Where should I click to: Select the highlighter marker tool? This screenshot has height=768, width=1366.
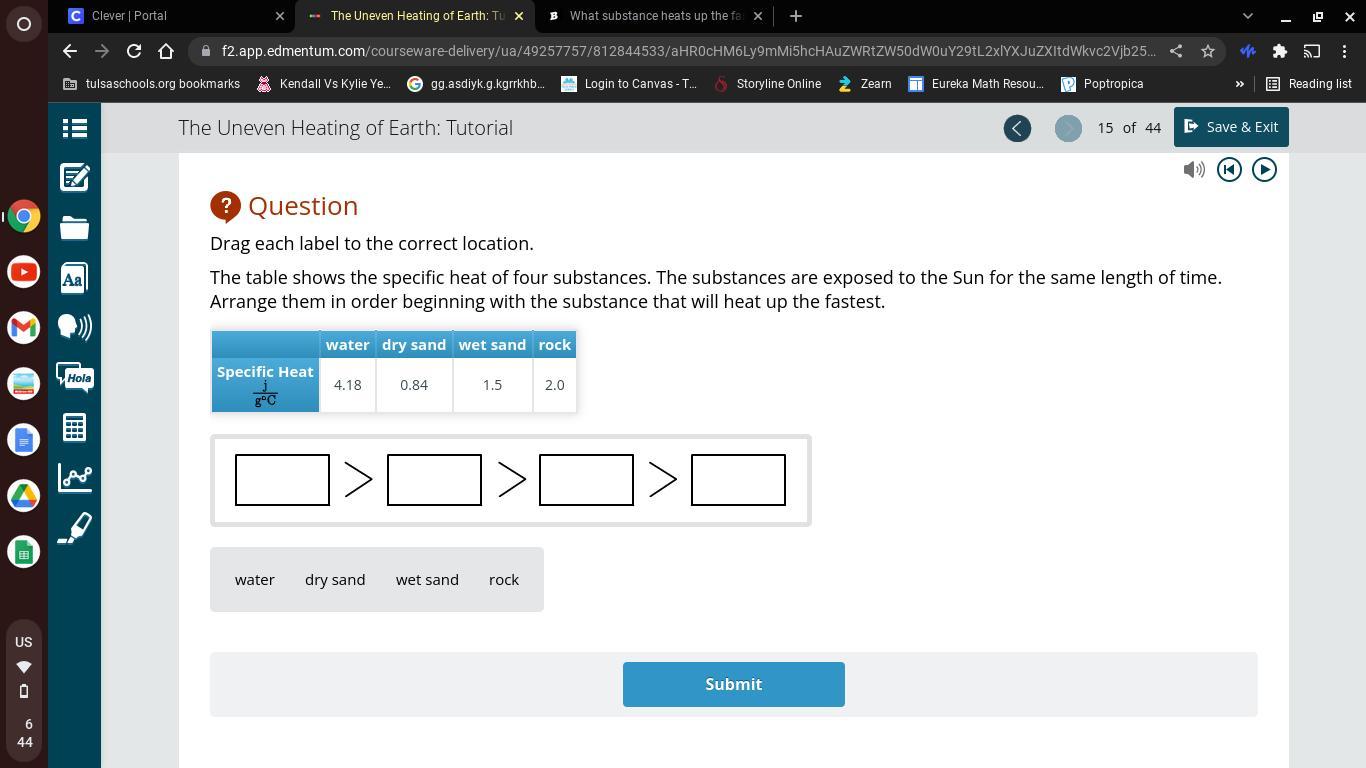coord(75,528)
